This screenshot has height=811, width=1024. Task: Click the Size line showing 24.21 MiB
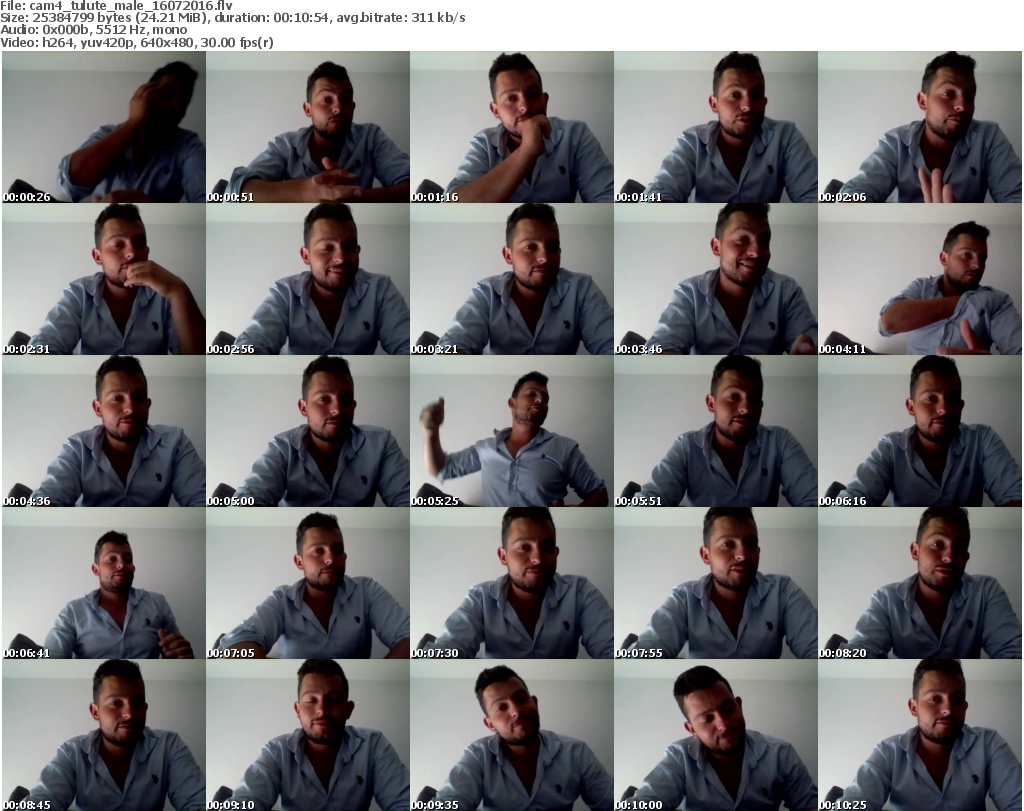232,18
